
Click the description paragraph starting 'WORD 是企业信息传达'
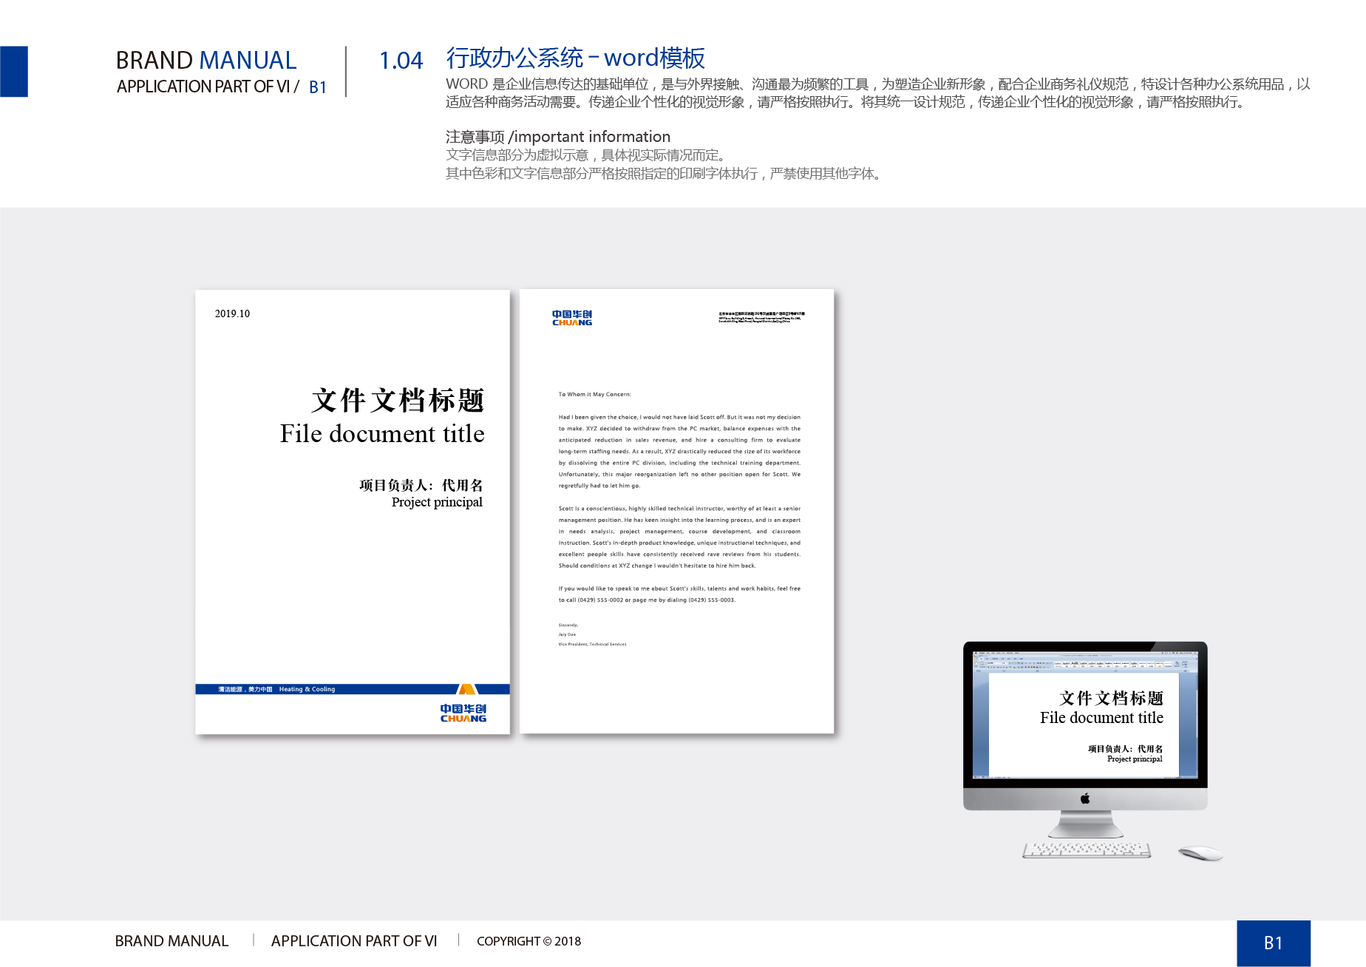pos(878,93)
